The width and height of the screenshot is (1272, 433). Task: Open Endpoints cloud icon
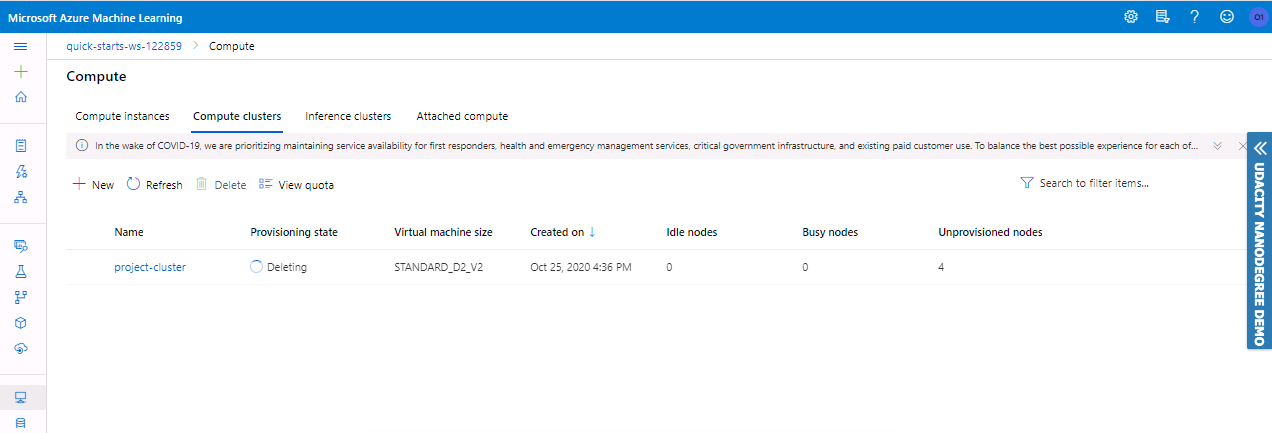pyautogui.click(x=20, y=348)
